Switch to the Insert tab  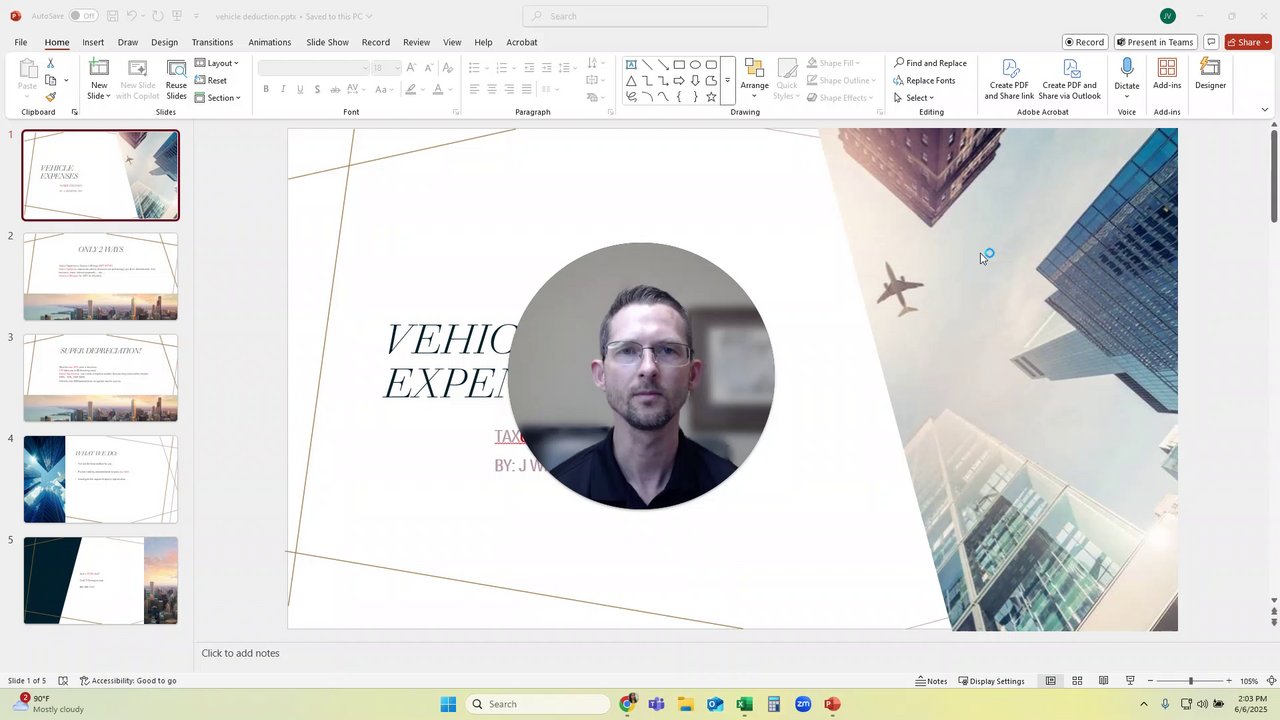pos(93,42)
